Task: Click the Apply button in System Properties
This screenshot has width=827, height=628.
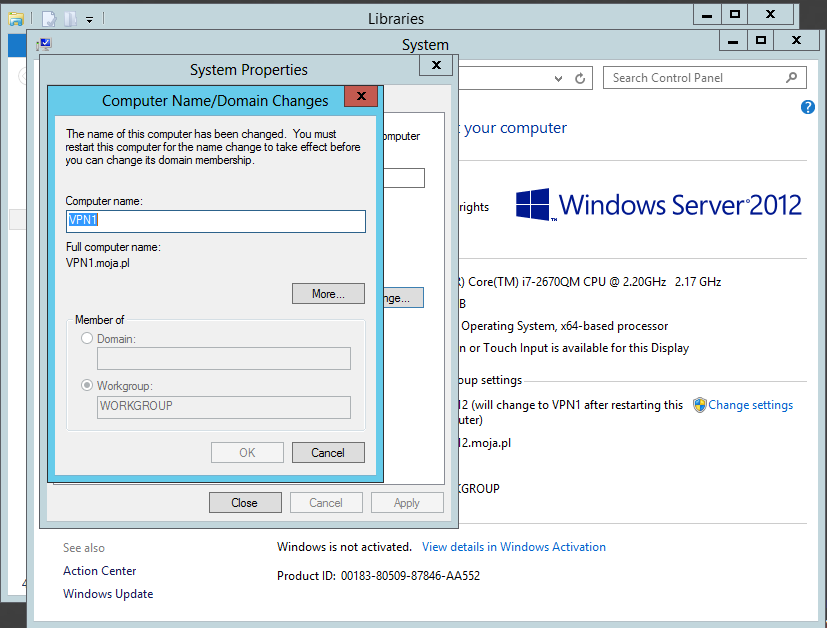Action: point(407,503)
